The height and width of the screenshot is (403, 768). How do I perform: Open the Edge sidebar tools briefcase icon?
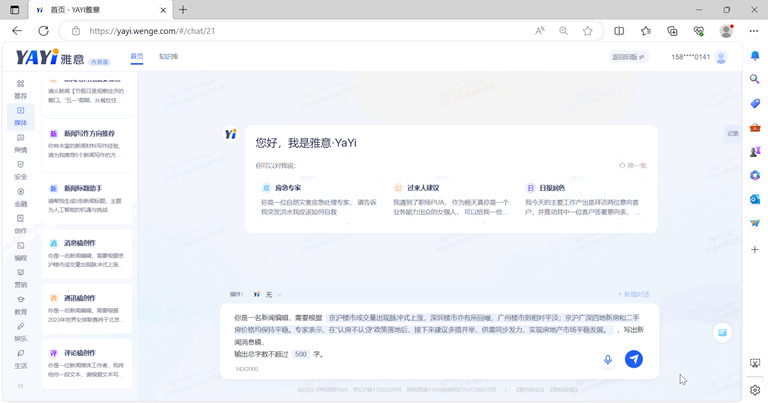[x=755, y=128]
